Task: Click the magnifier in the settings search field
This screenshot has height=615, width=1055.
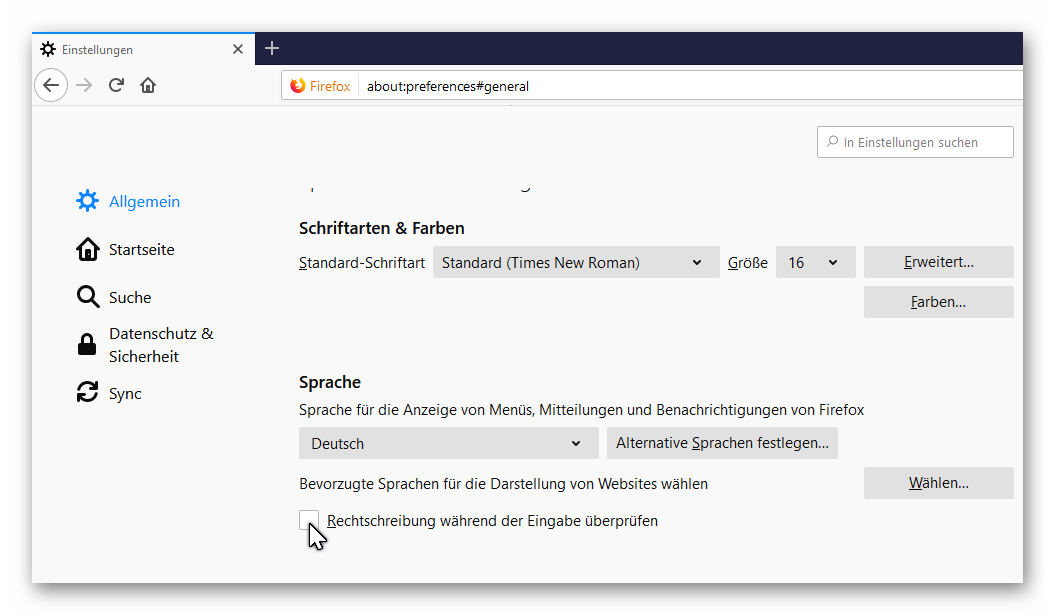Action: [x=833, y=141]
